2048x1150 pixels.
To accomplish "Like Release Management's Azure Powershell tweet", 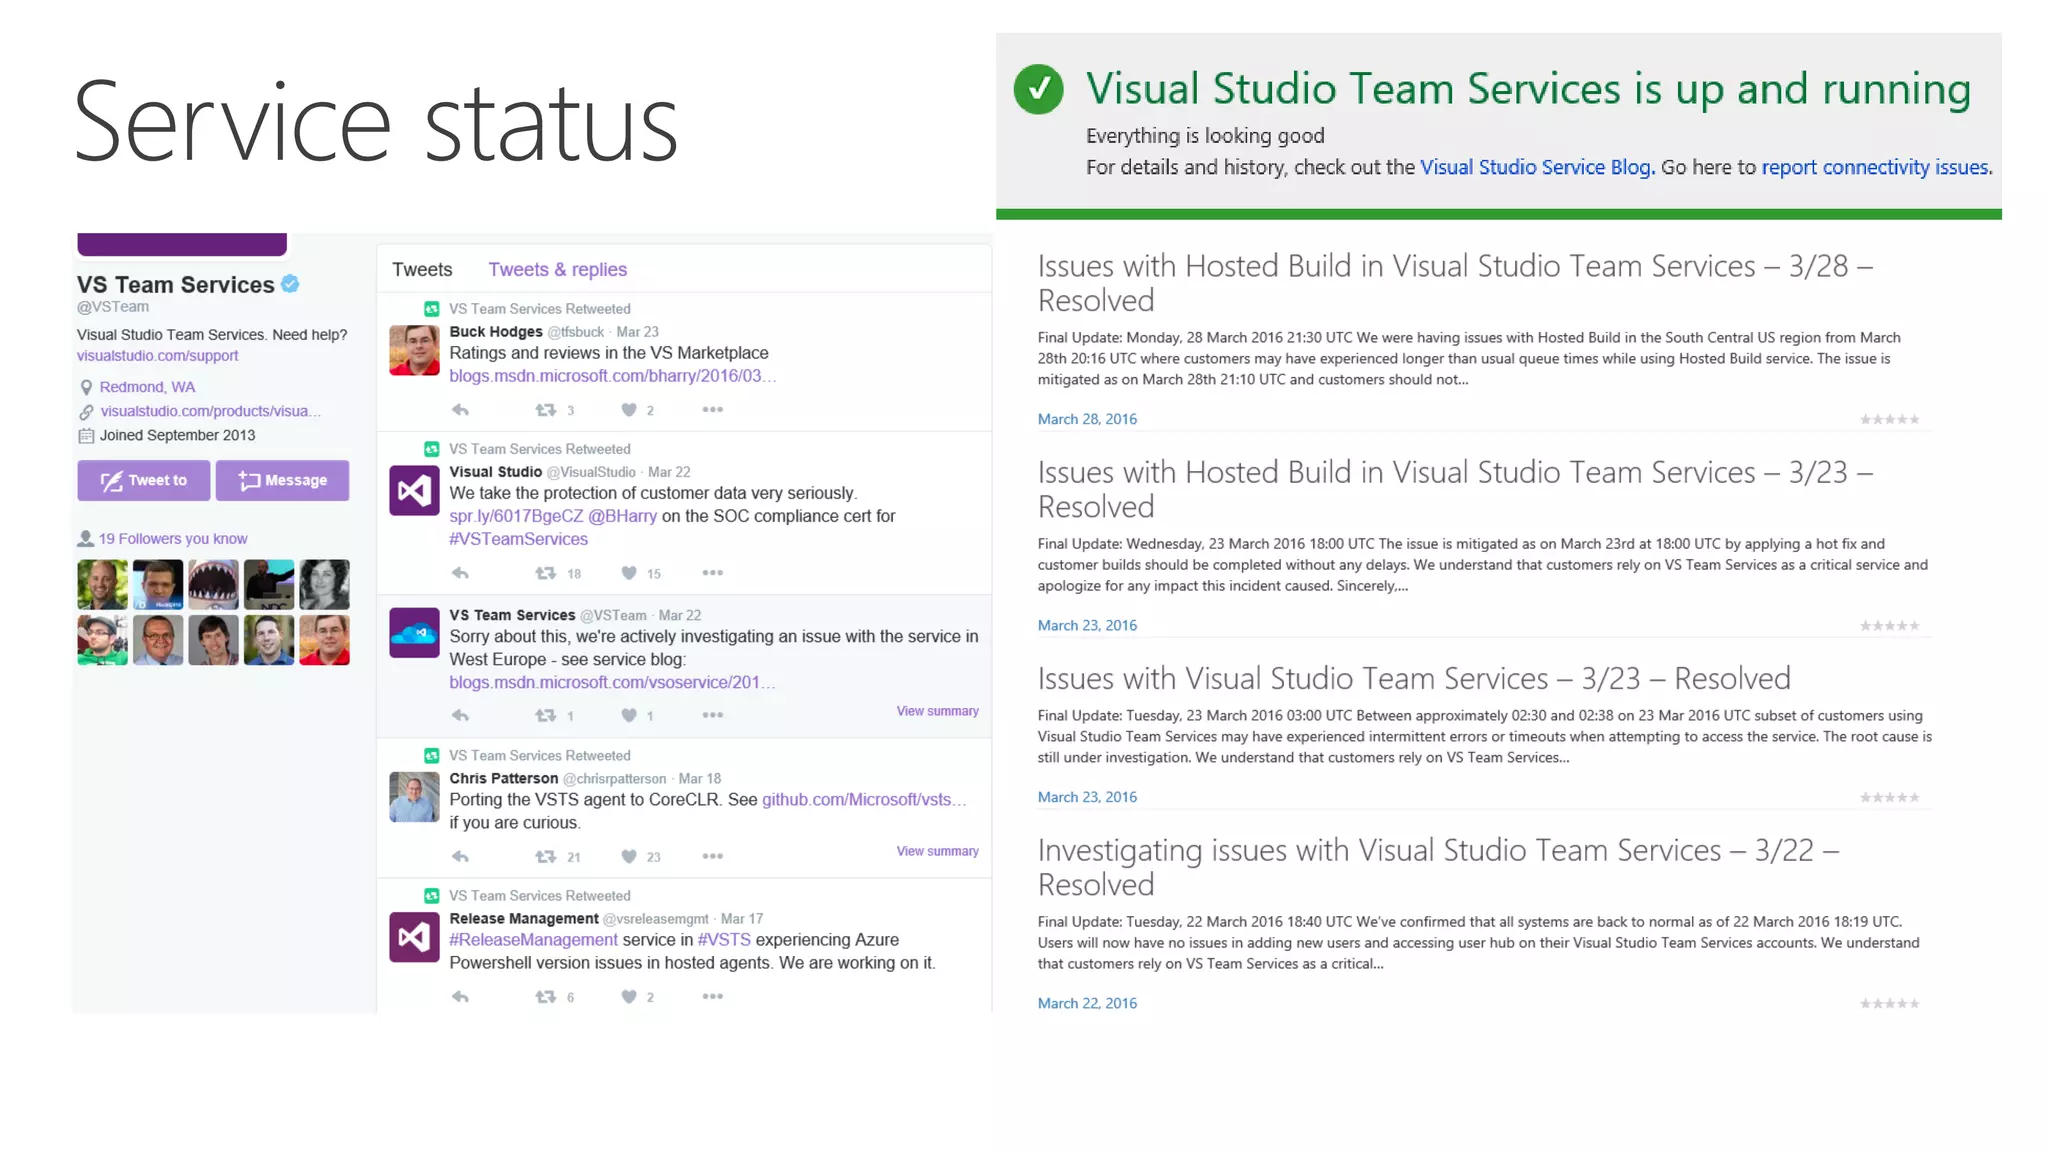I will coord(629,996).
